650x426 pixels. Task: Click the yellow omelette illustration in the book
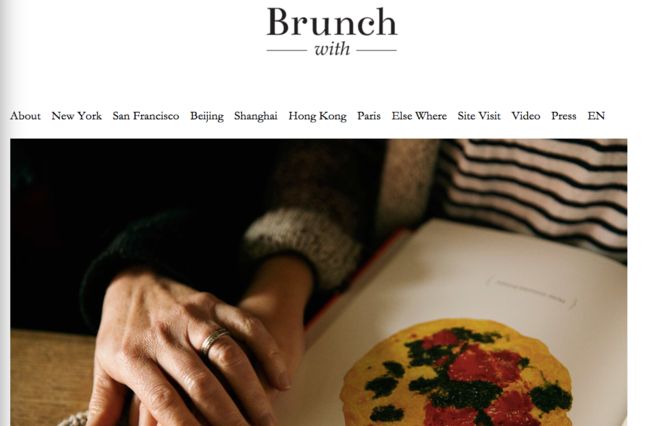pos(456,373)
